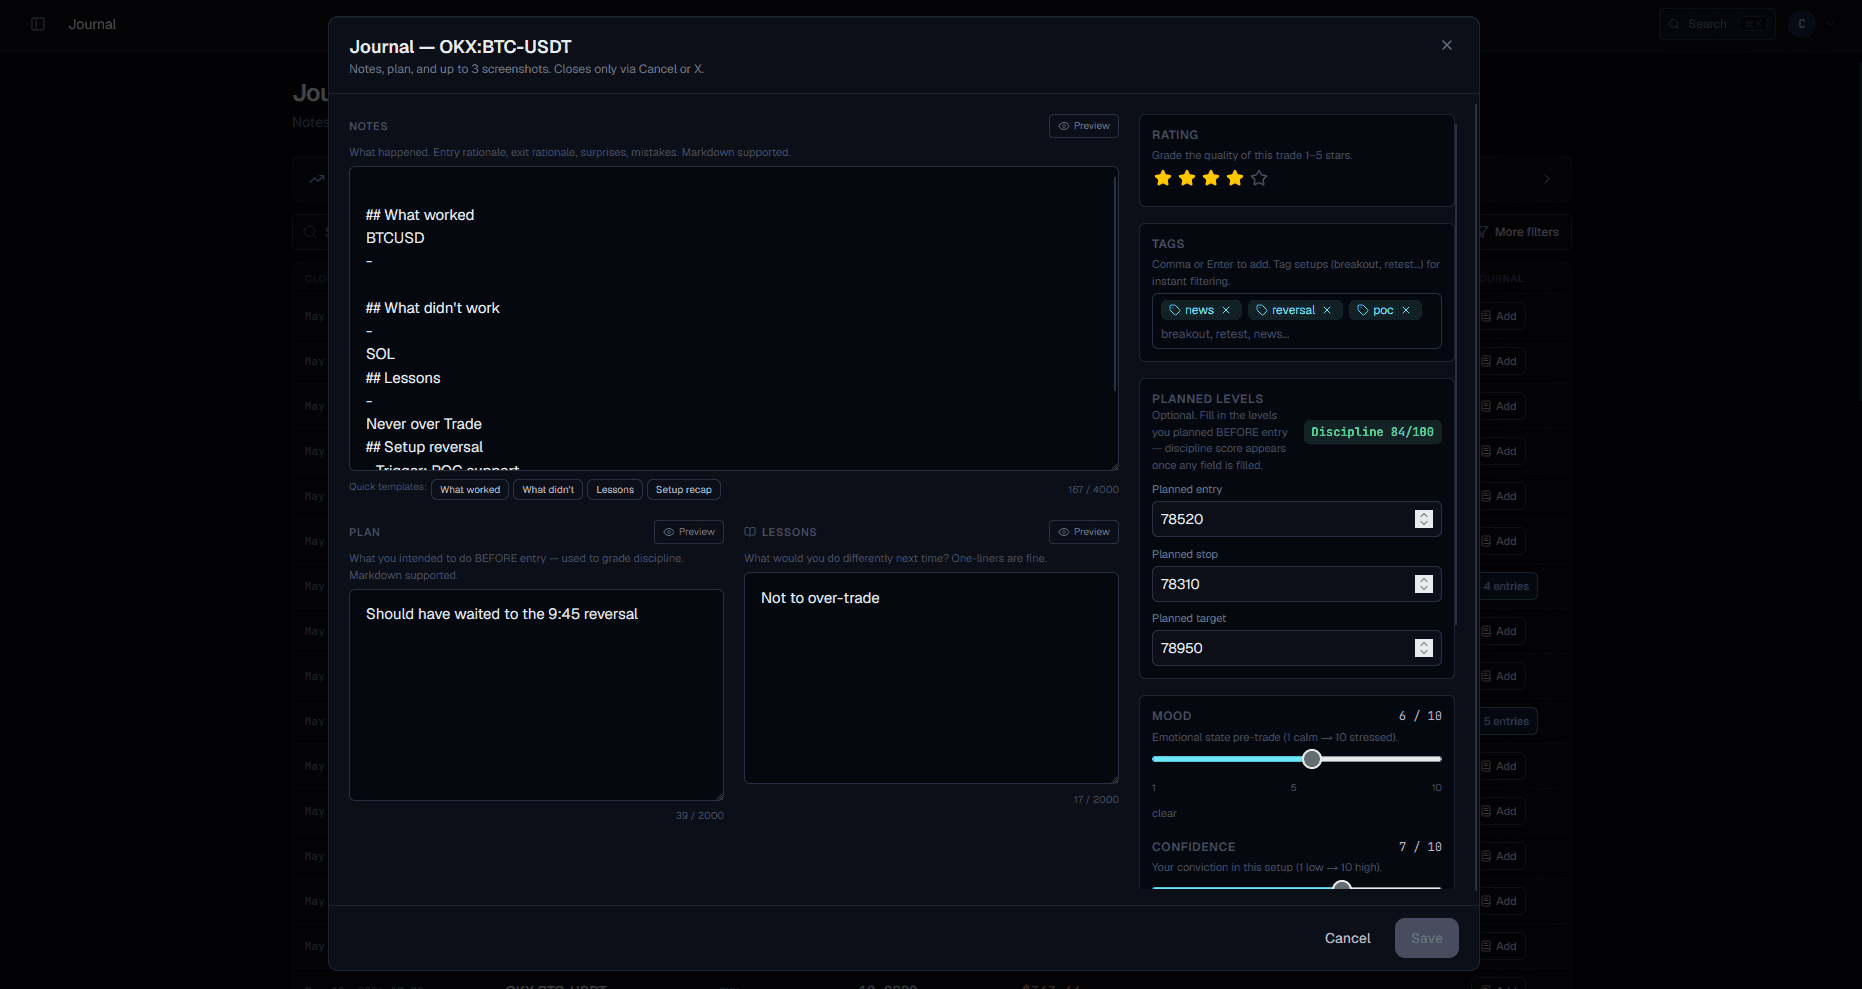
Task: Open the 4 entries journal link
Action: pos(1506,586)
